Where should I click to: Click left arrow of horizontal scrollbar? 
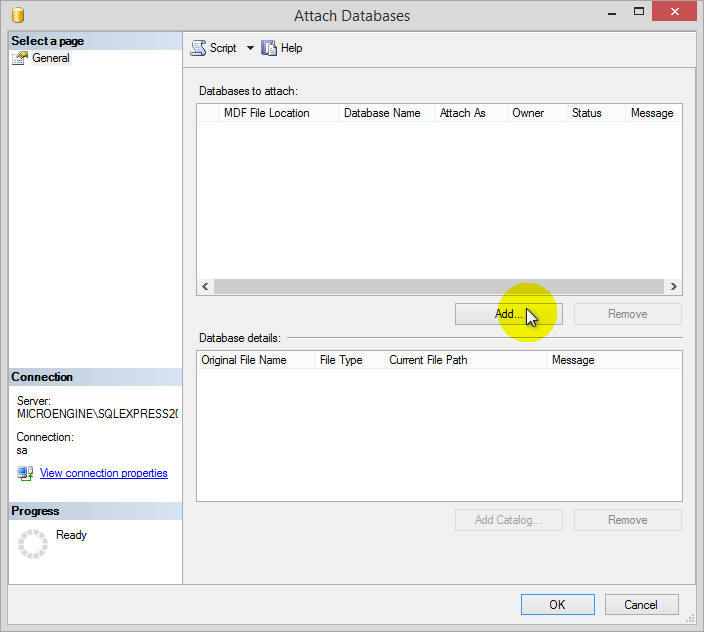[x=205, y=287]
